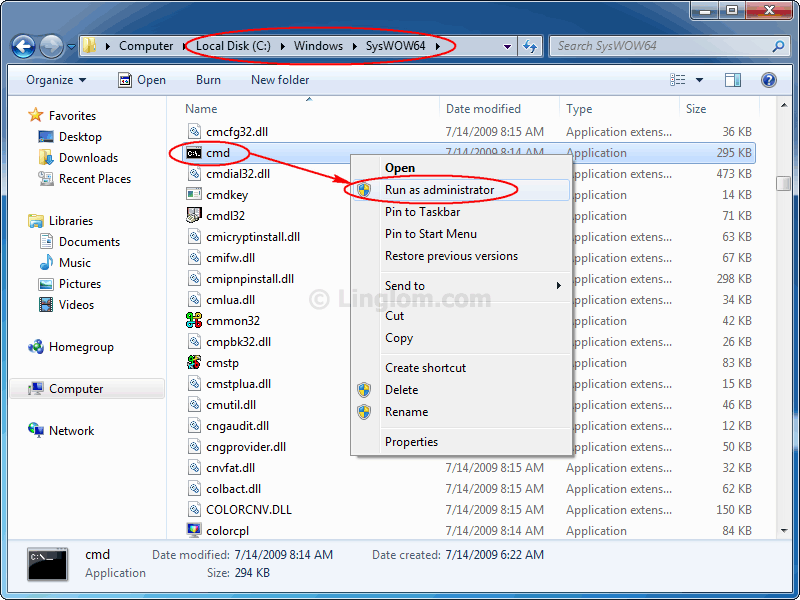Select the cmcfg32.dll file icon
Viewport: 800px width, 600px height.
click(194, 132)
